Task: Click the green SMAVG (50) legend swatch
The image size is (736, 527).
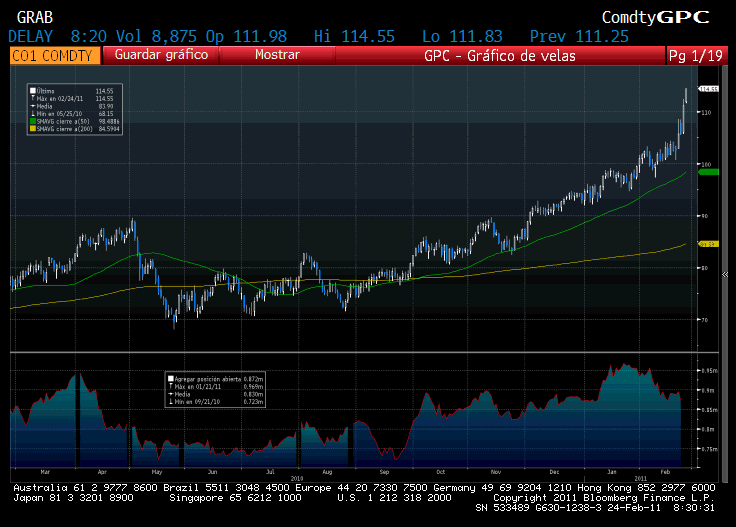Action: pos(33,121)
